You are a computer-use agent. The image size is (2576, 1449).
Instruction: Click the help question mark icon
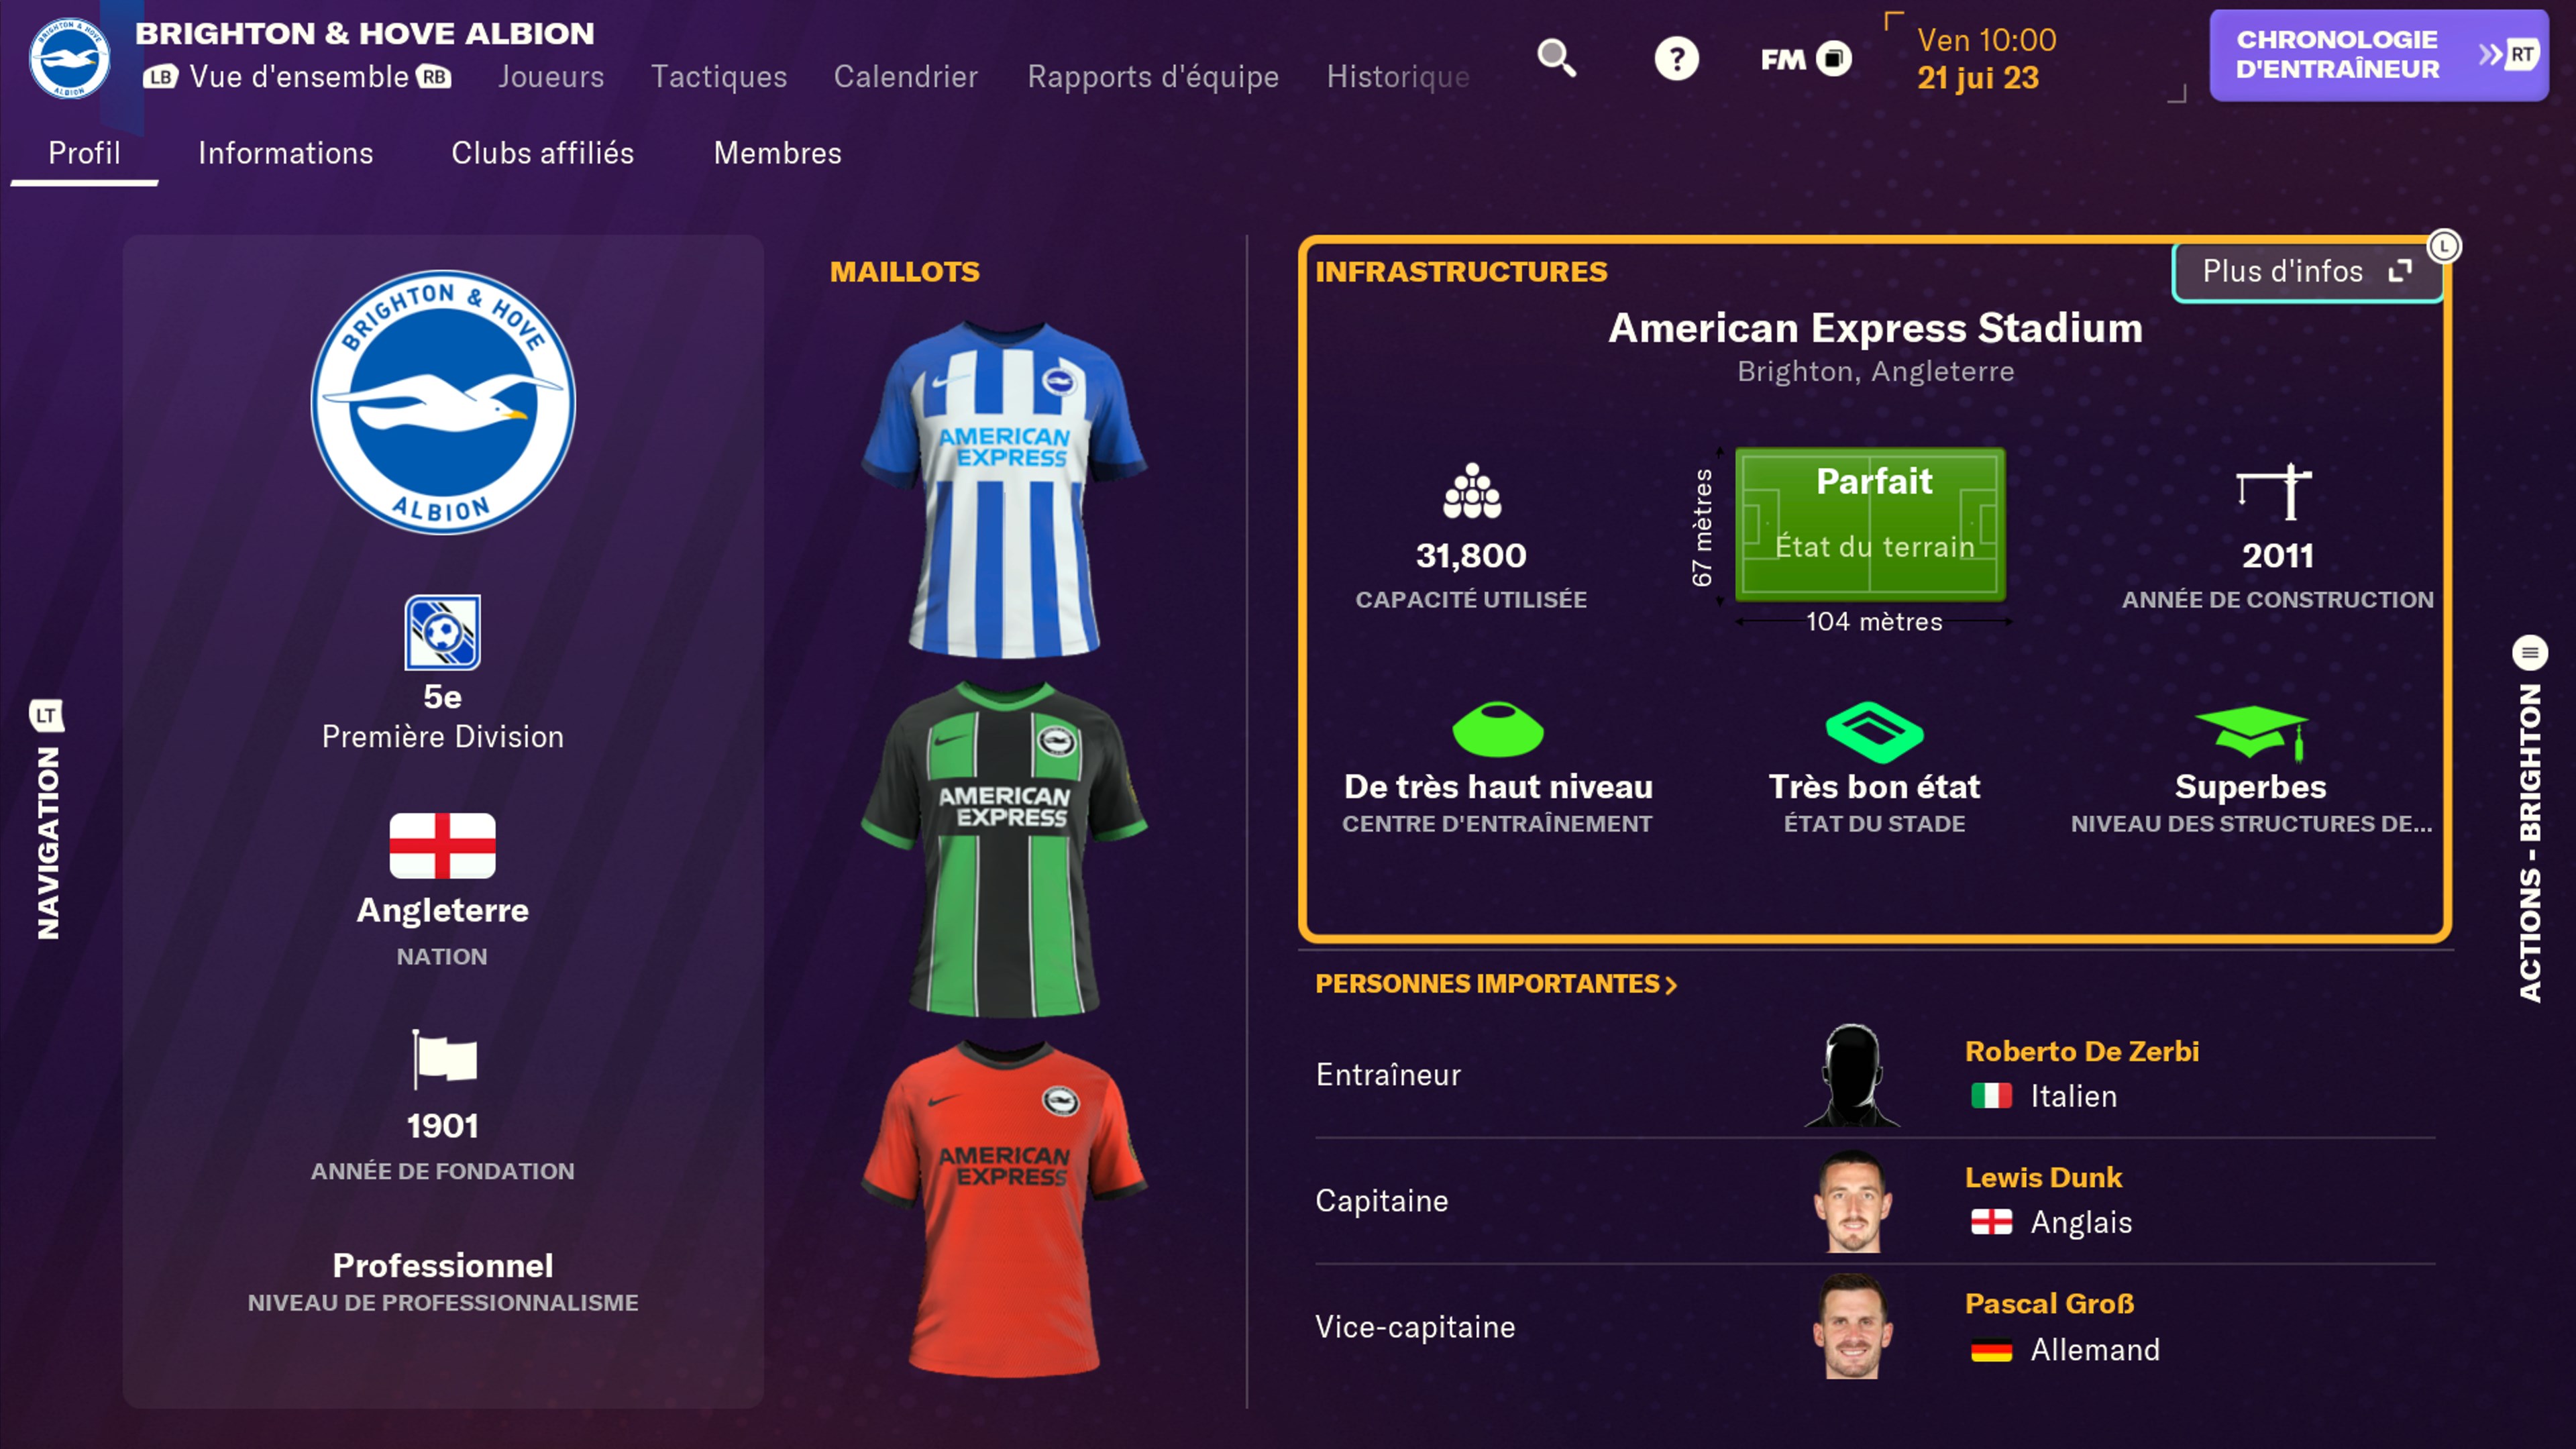(1676, 58)
